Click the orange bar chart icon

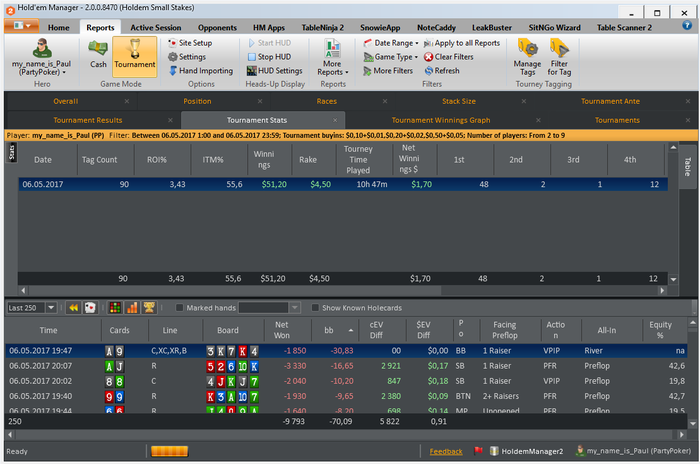(x=132, y=308)
